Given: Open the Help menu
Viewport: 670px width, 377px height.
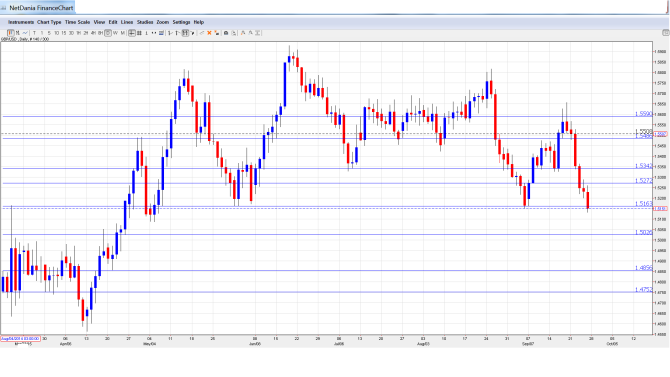Looking at the screenshot, I should coord(199,22).
